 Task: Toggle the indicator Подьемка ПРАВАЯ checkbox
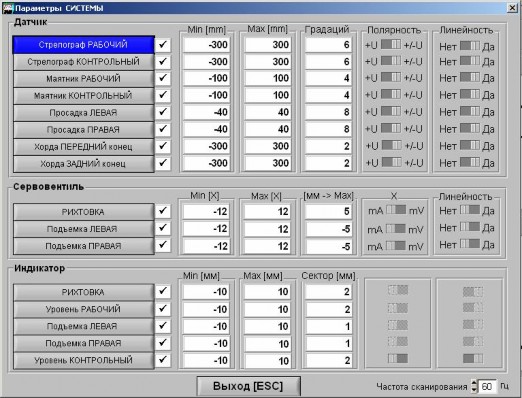(x=163, y=343)
